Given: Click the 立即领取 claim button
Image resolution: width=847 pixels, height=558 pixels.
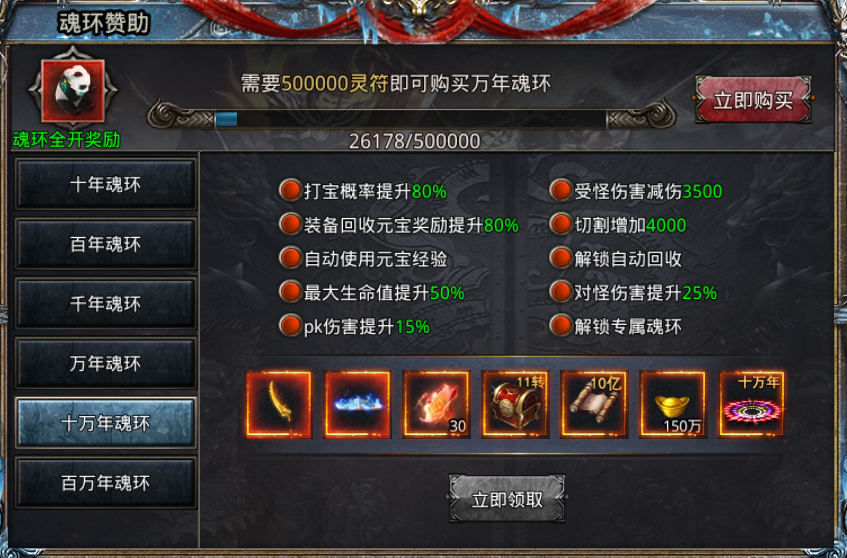Looking at the screenshot, I should pyautogui.click(x=507, y=499).
